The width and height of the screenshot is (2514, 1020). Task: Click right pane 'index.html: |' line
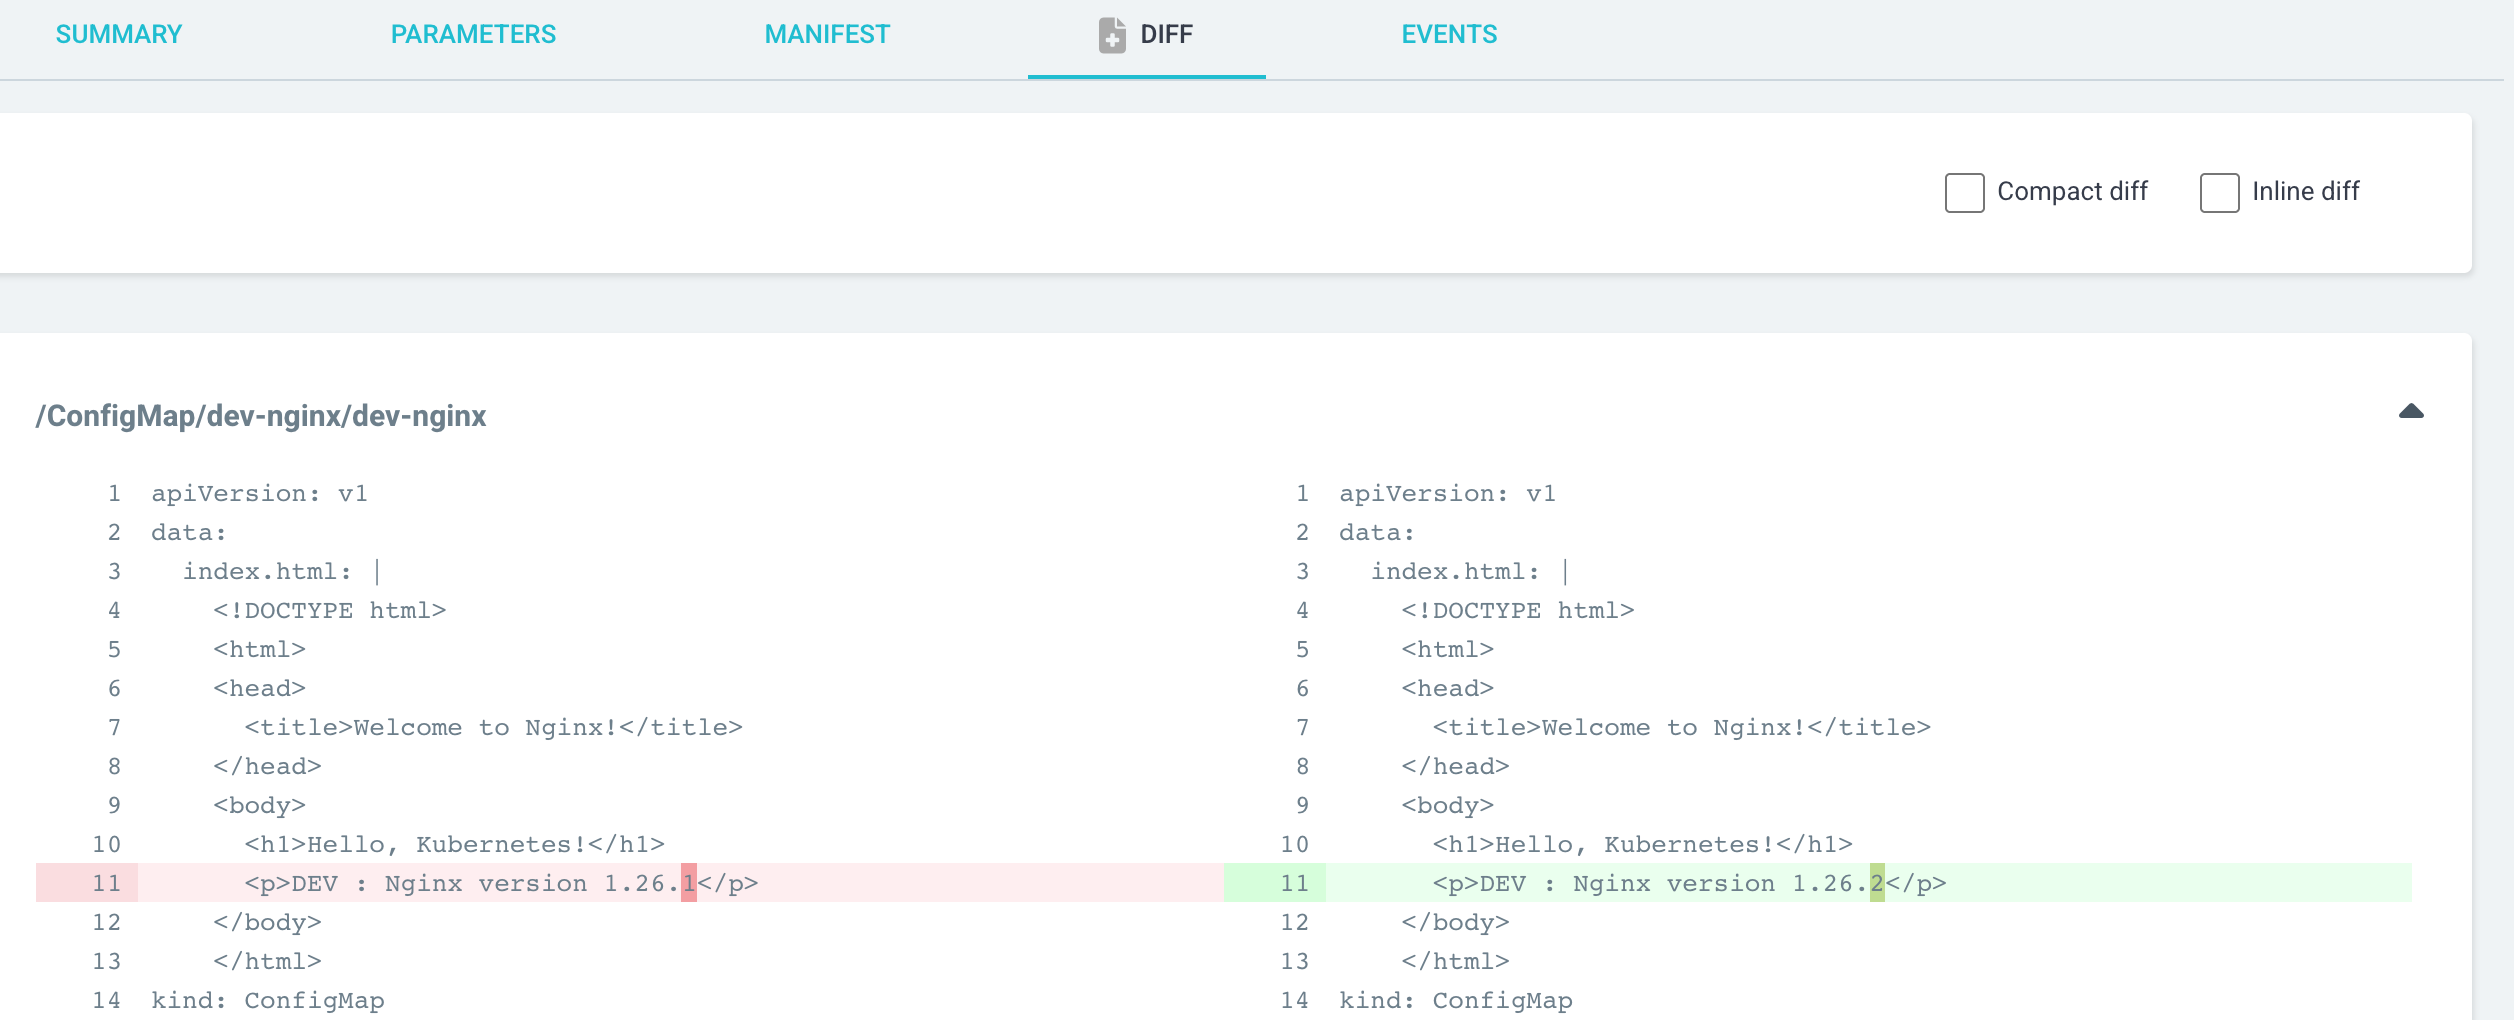1470,572
